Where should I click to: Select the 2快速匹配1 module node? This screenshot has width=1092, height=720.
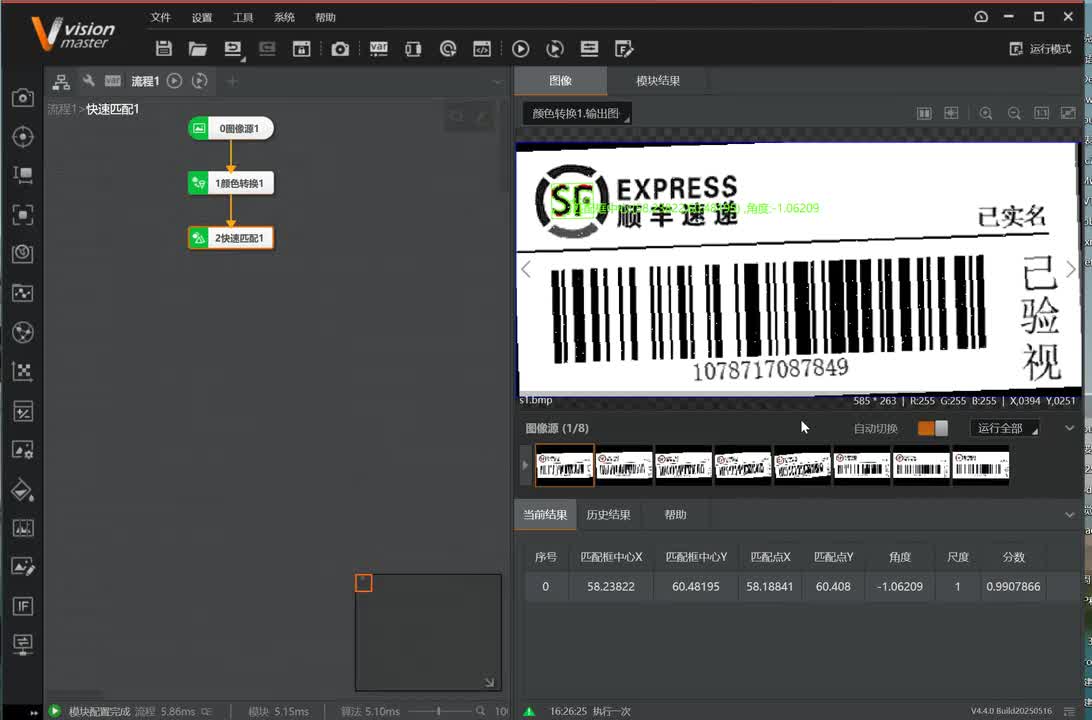[231, 238]
